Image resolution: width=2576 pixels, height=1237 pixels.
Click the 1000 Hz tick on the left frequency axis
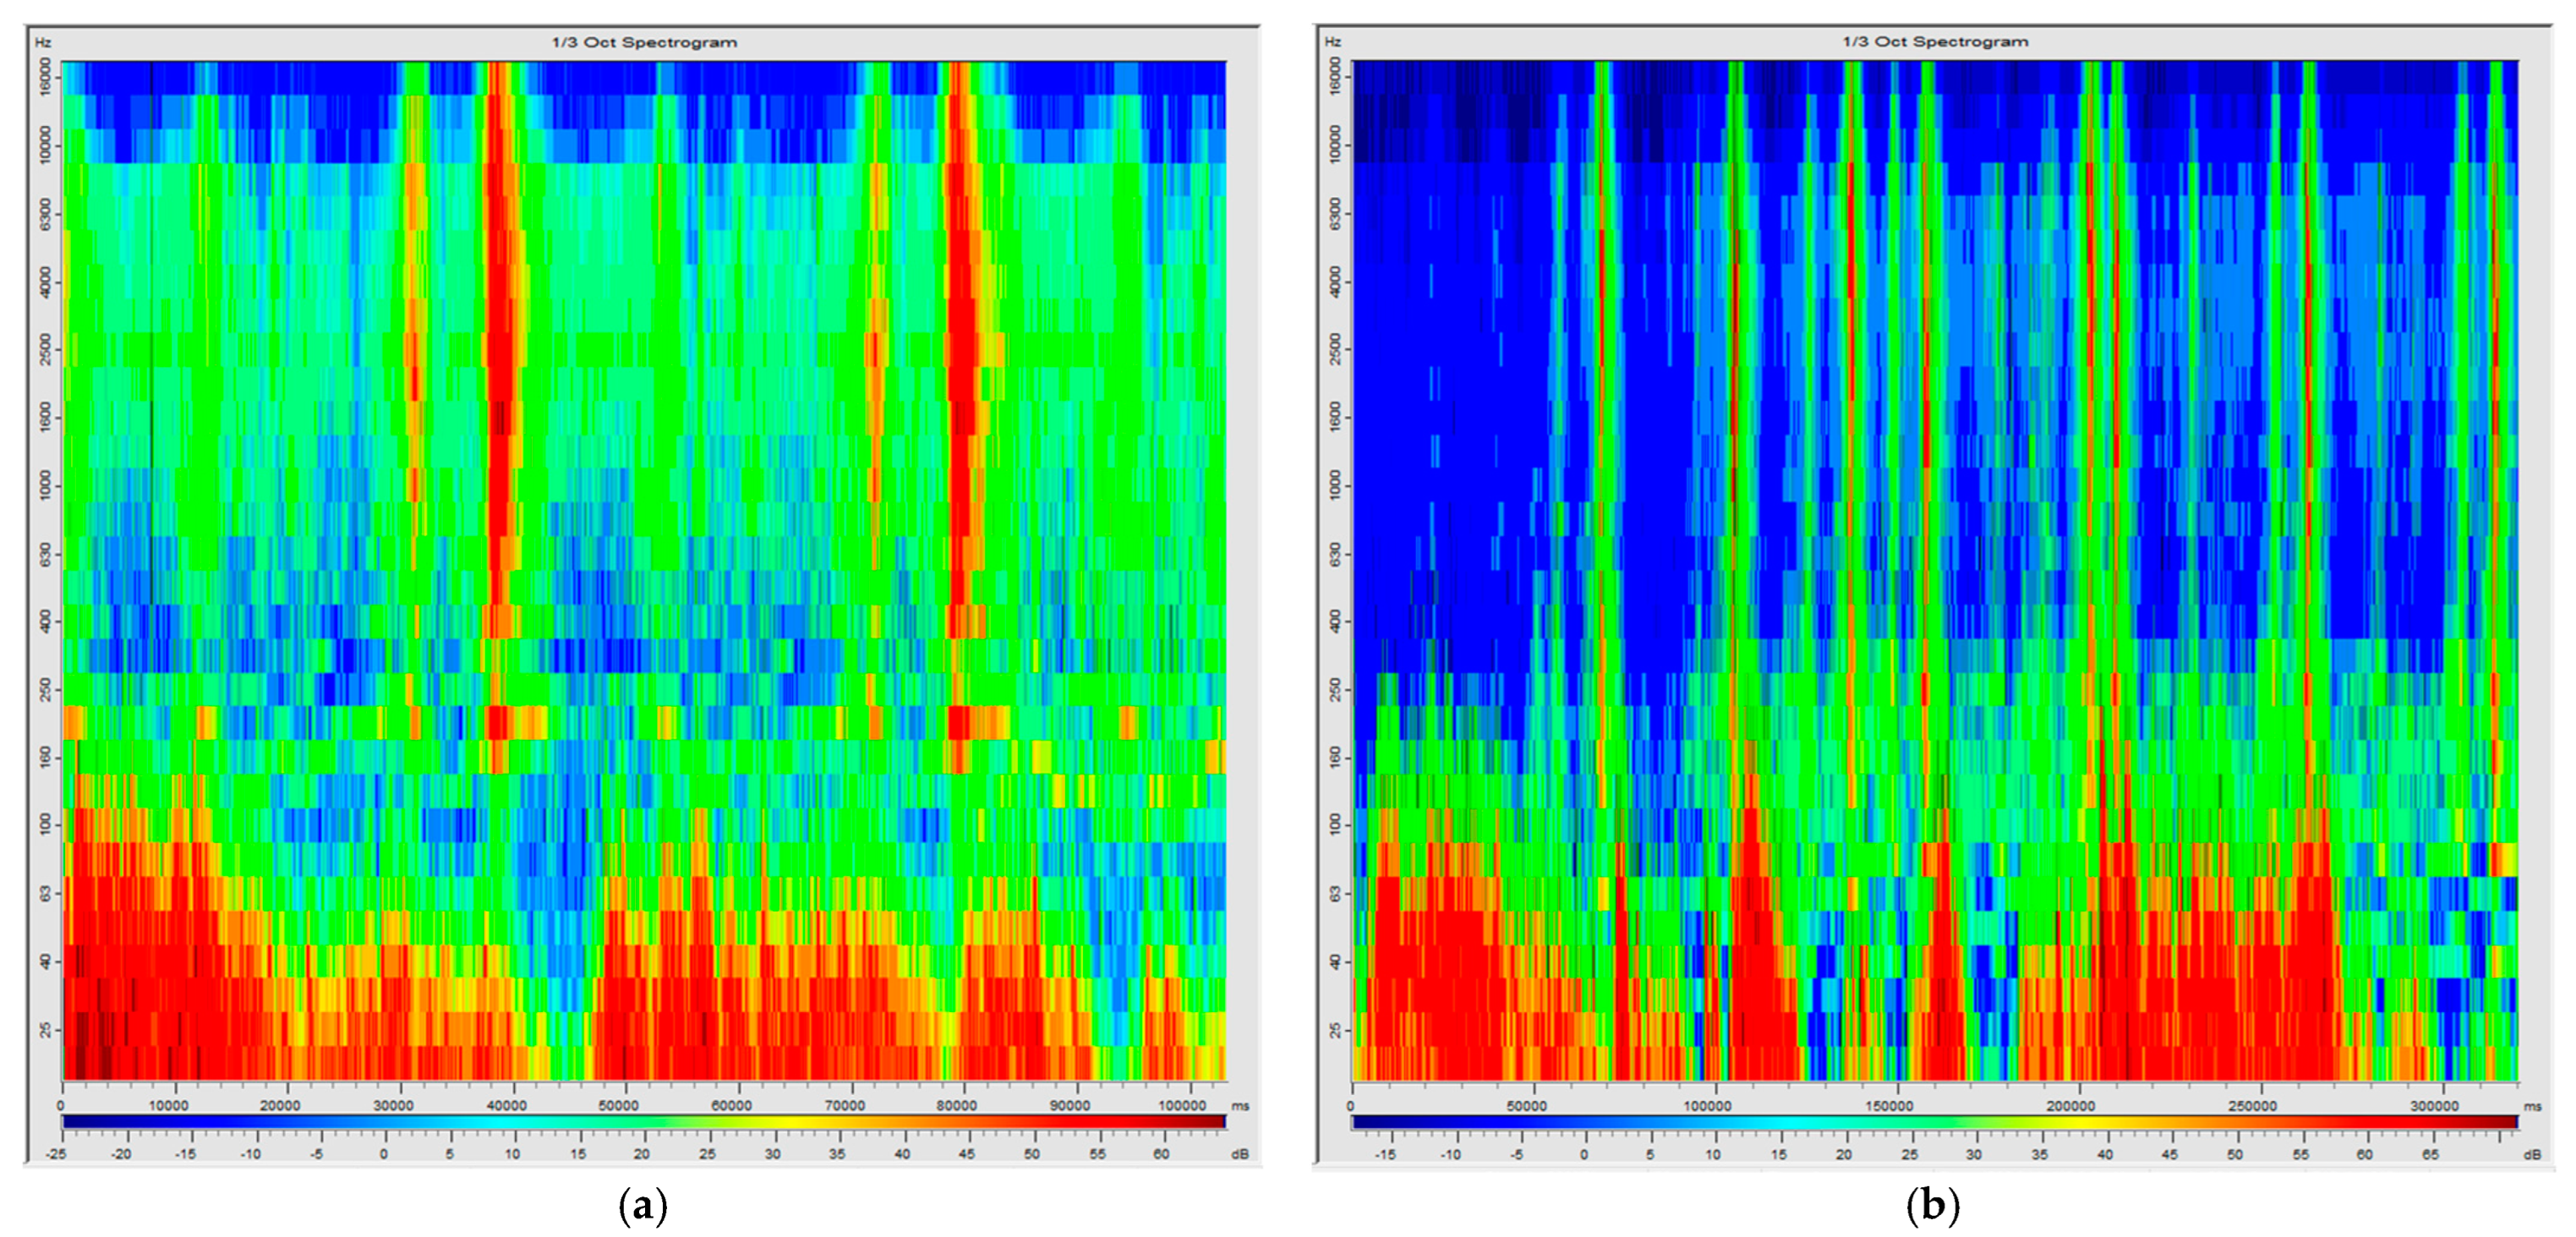[44, 486]
